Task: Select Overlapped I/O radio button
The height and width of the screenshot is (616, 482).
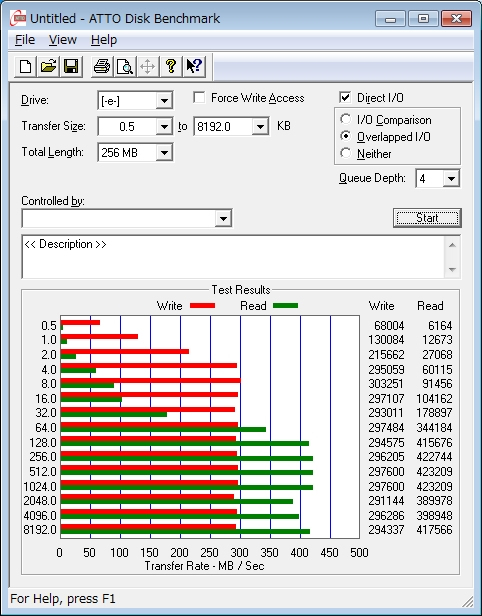Action: 345,136
